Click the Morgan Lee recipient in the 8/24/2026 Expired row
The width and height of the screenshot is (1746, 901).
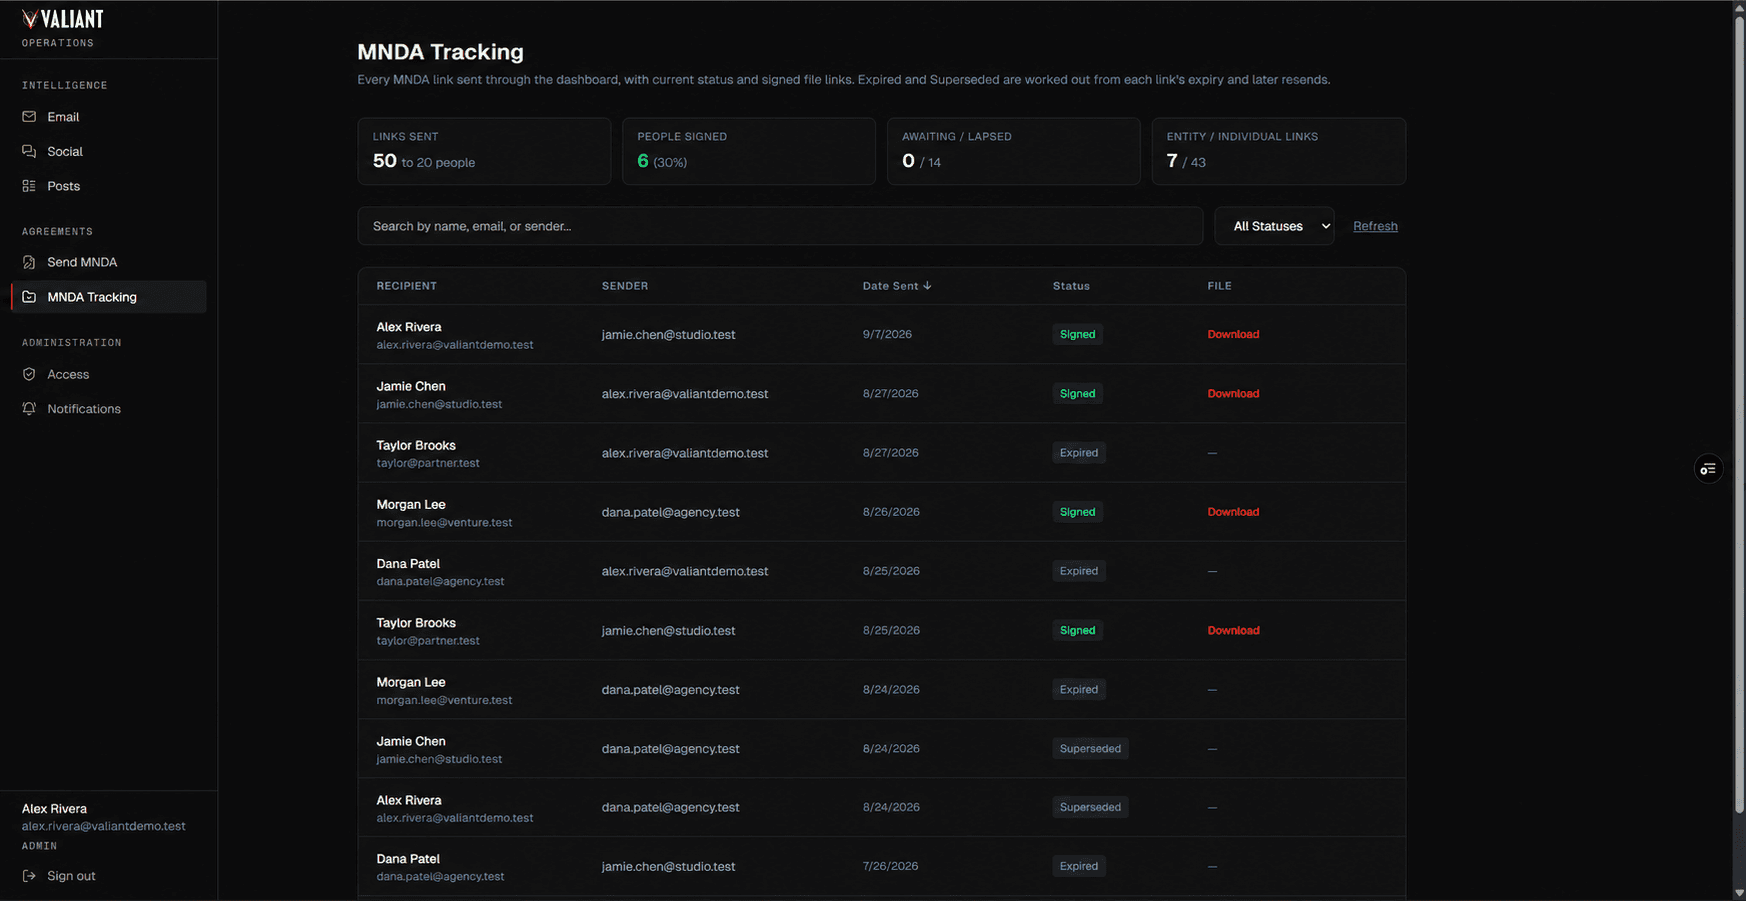(411, 682)
